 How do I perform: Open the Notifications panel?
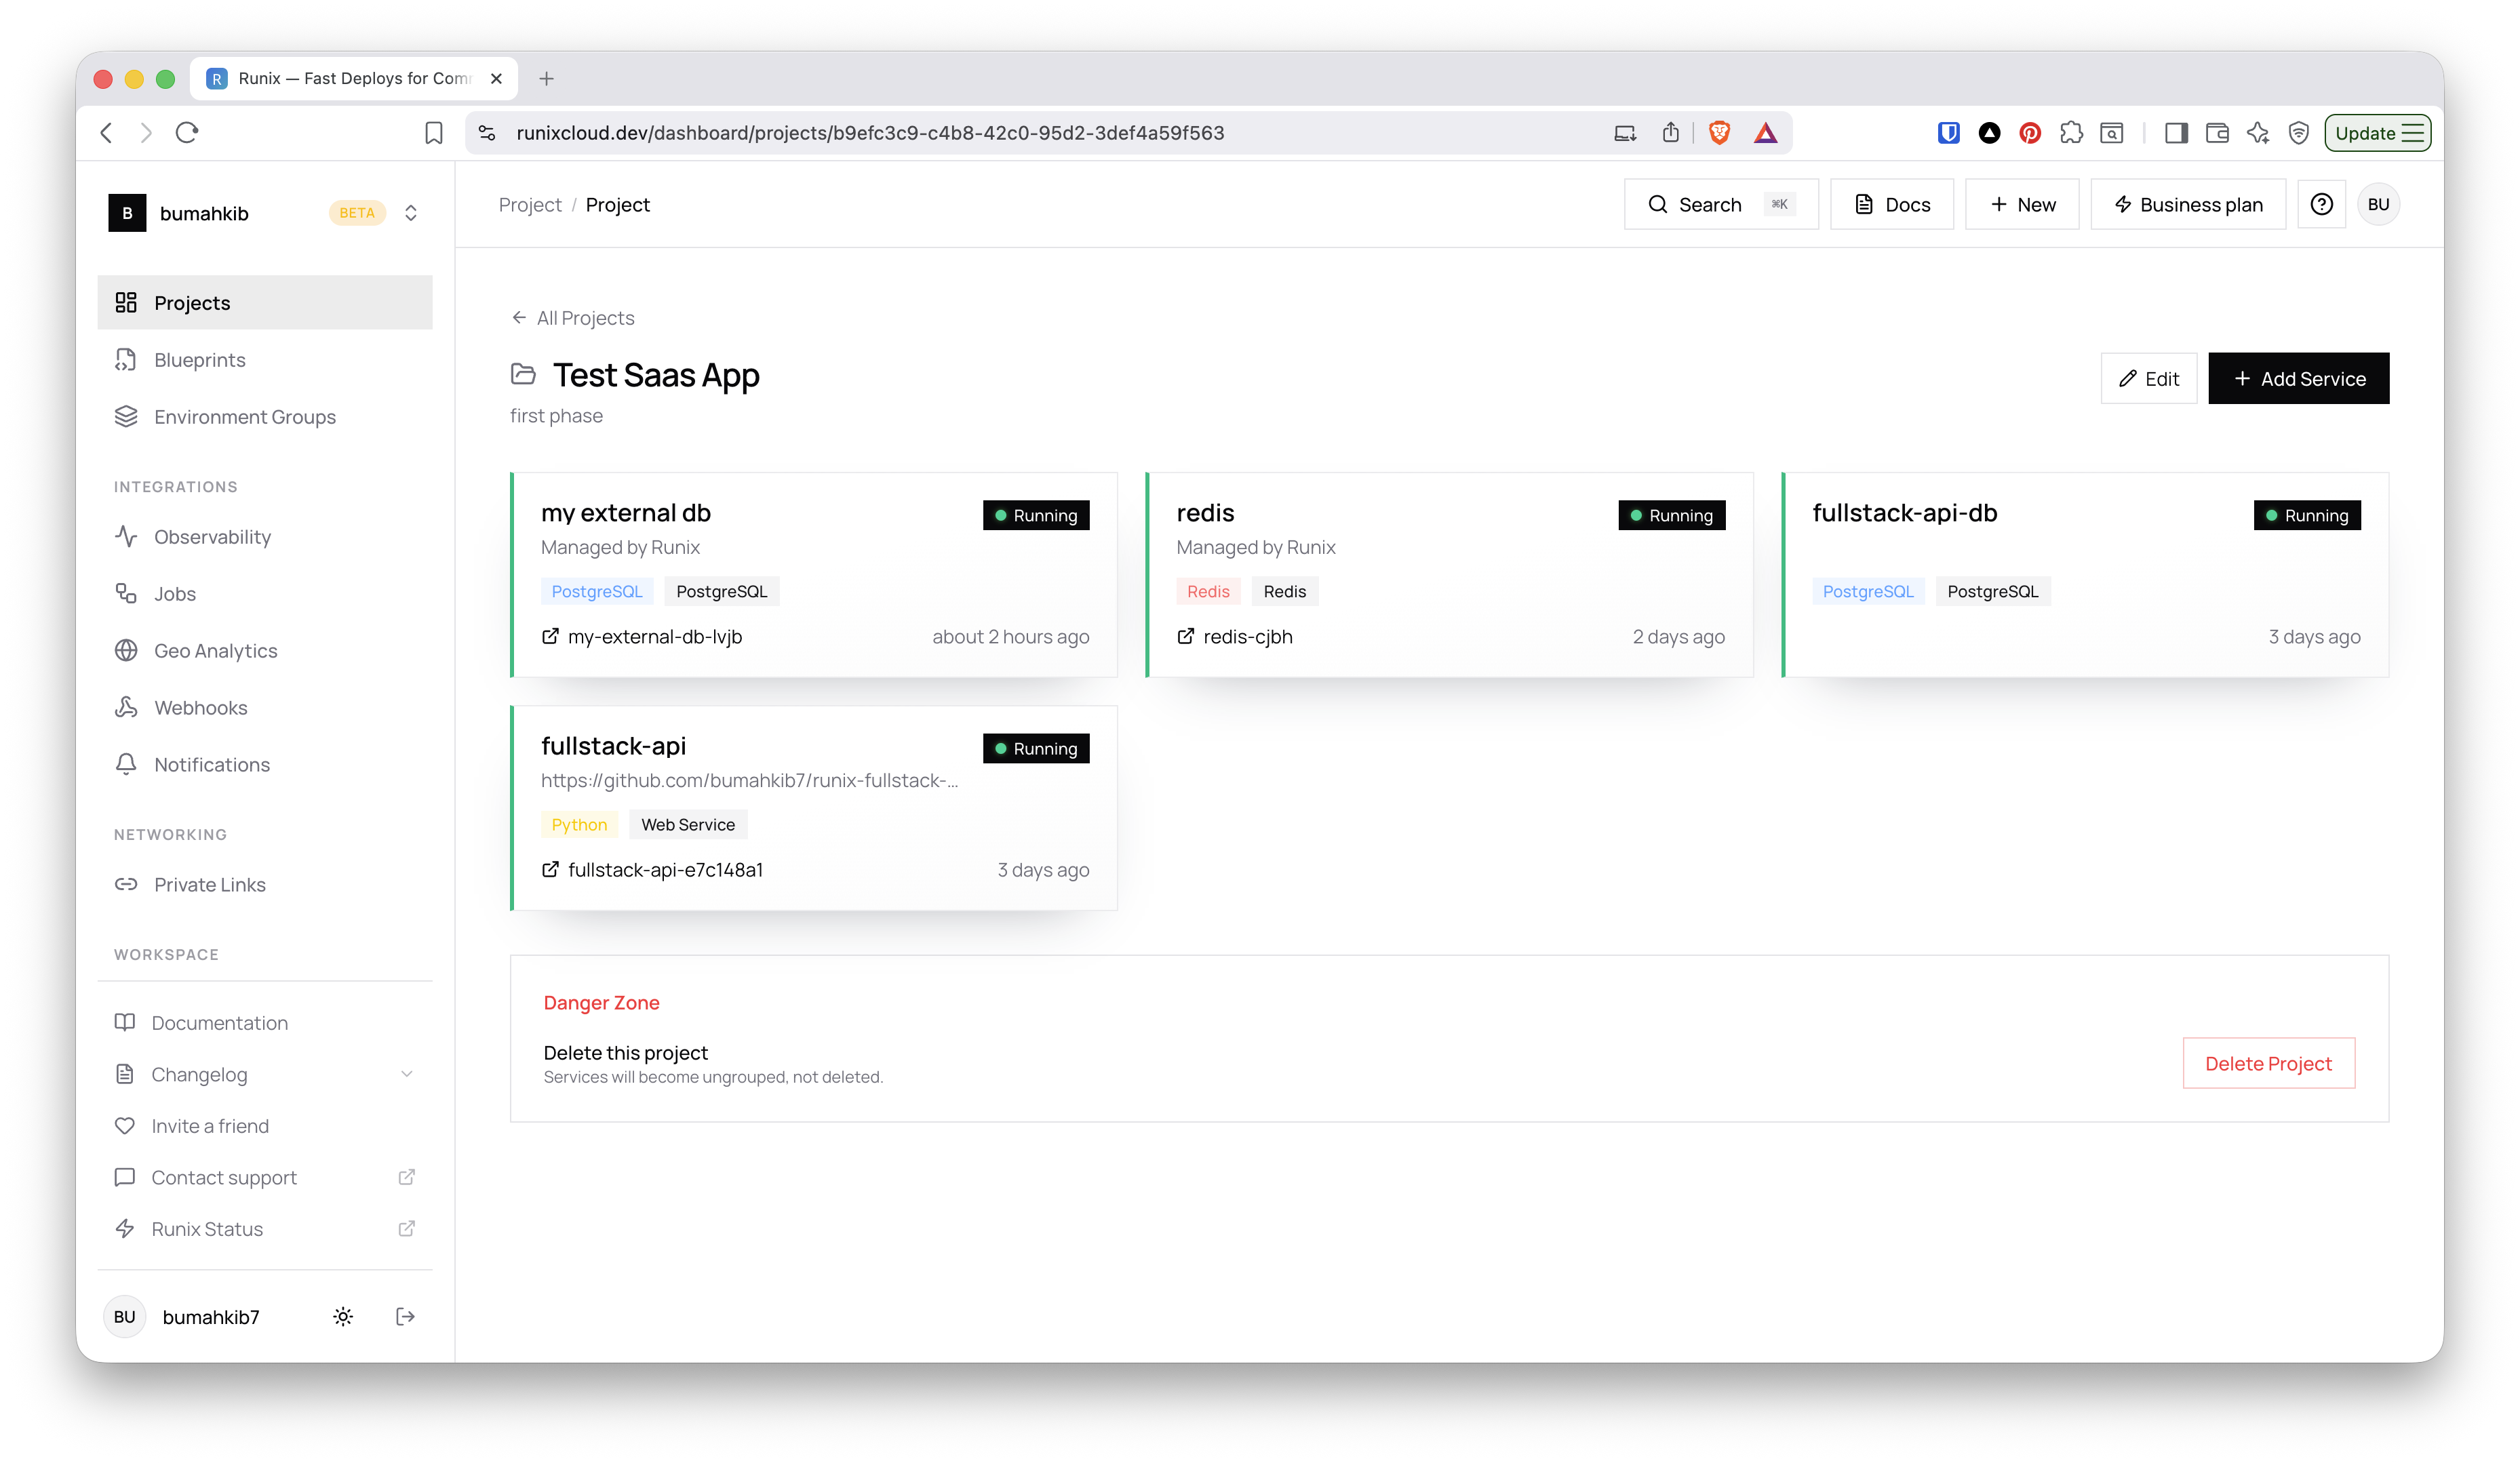[x=212, y=764]
